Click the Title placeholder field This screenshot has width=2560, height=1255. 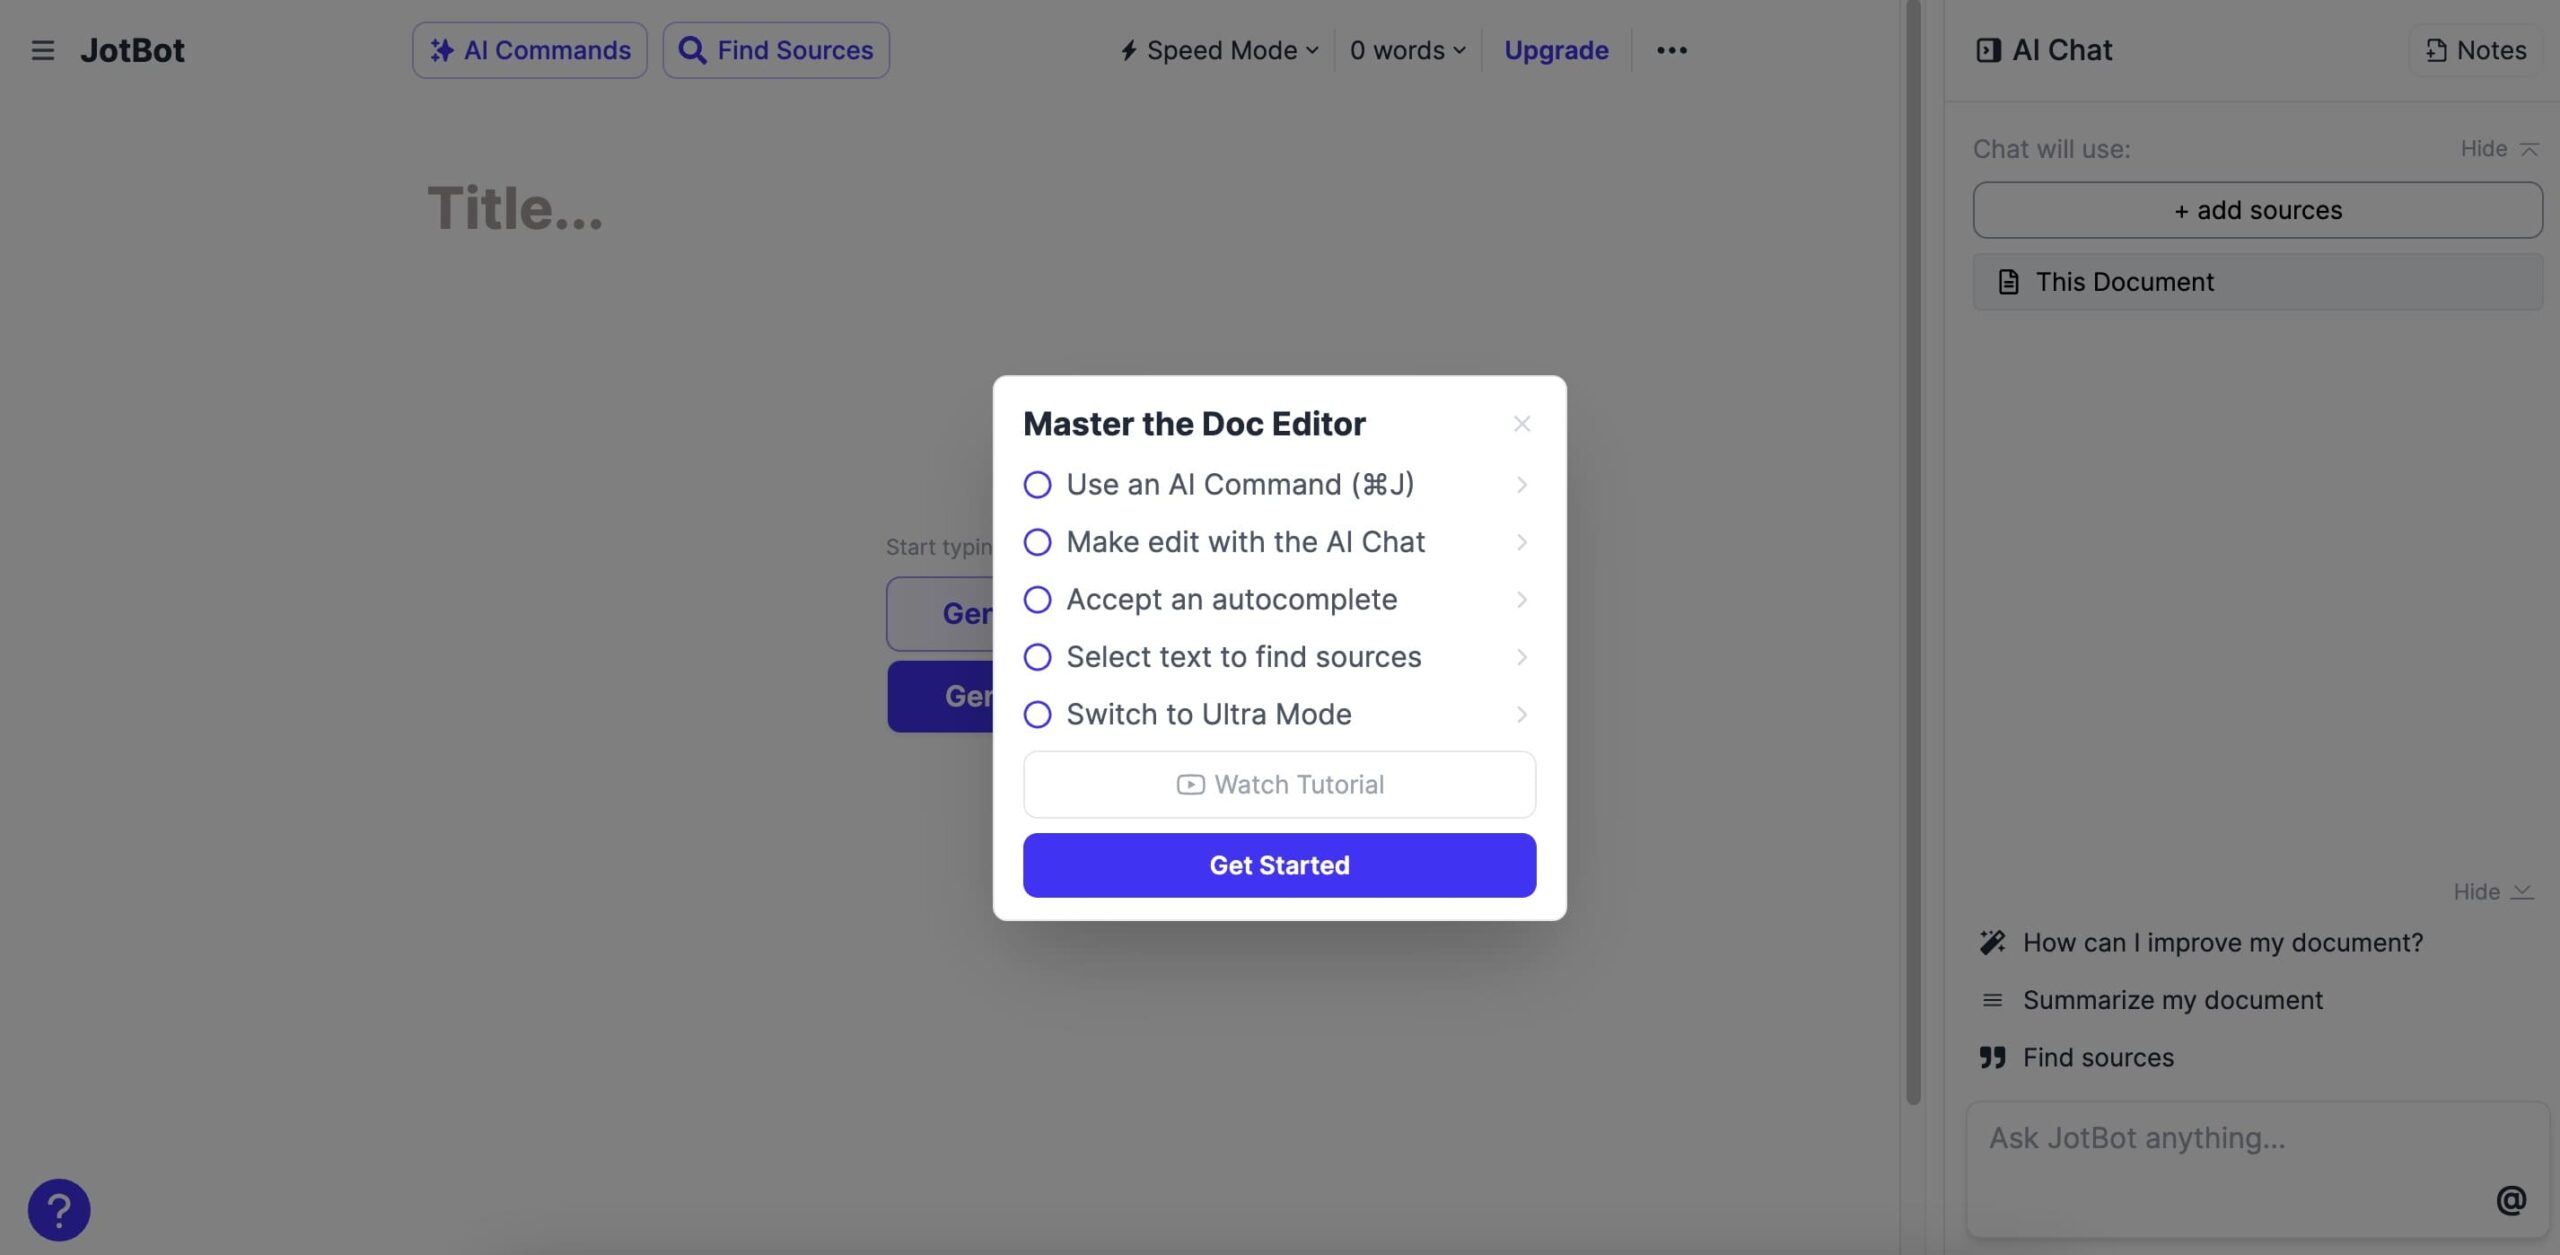click(x=515, y=208)
